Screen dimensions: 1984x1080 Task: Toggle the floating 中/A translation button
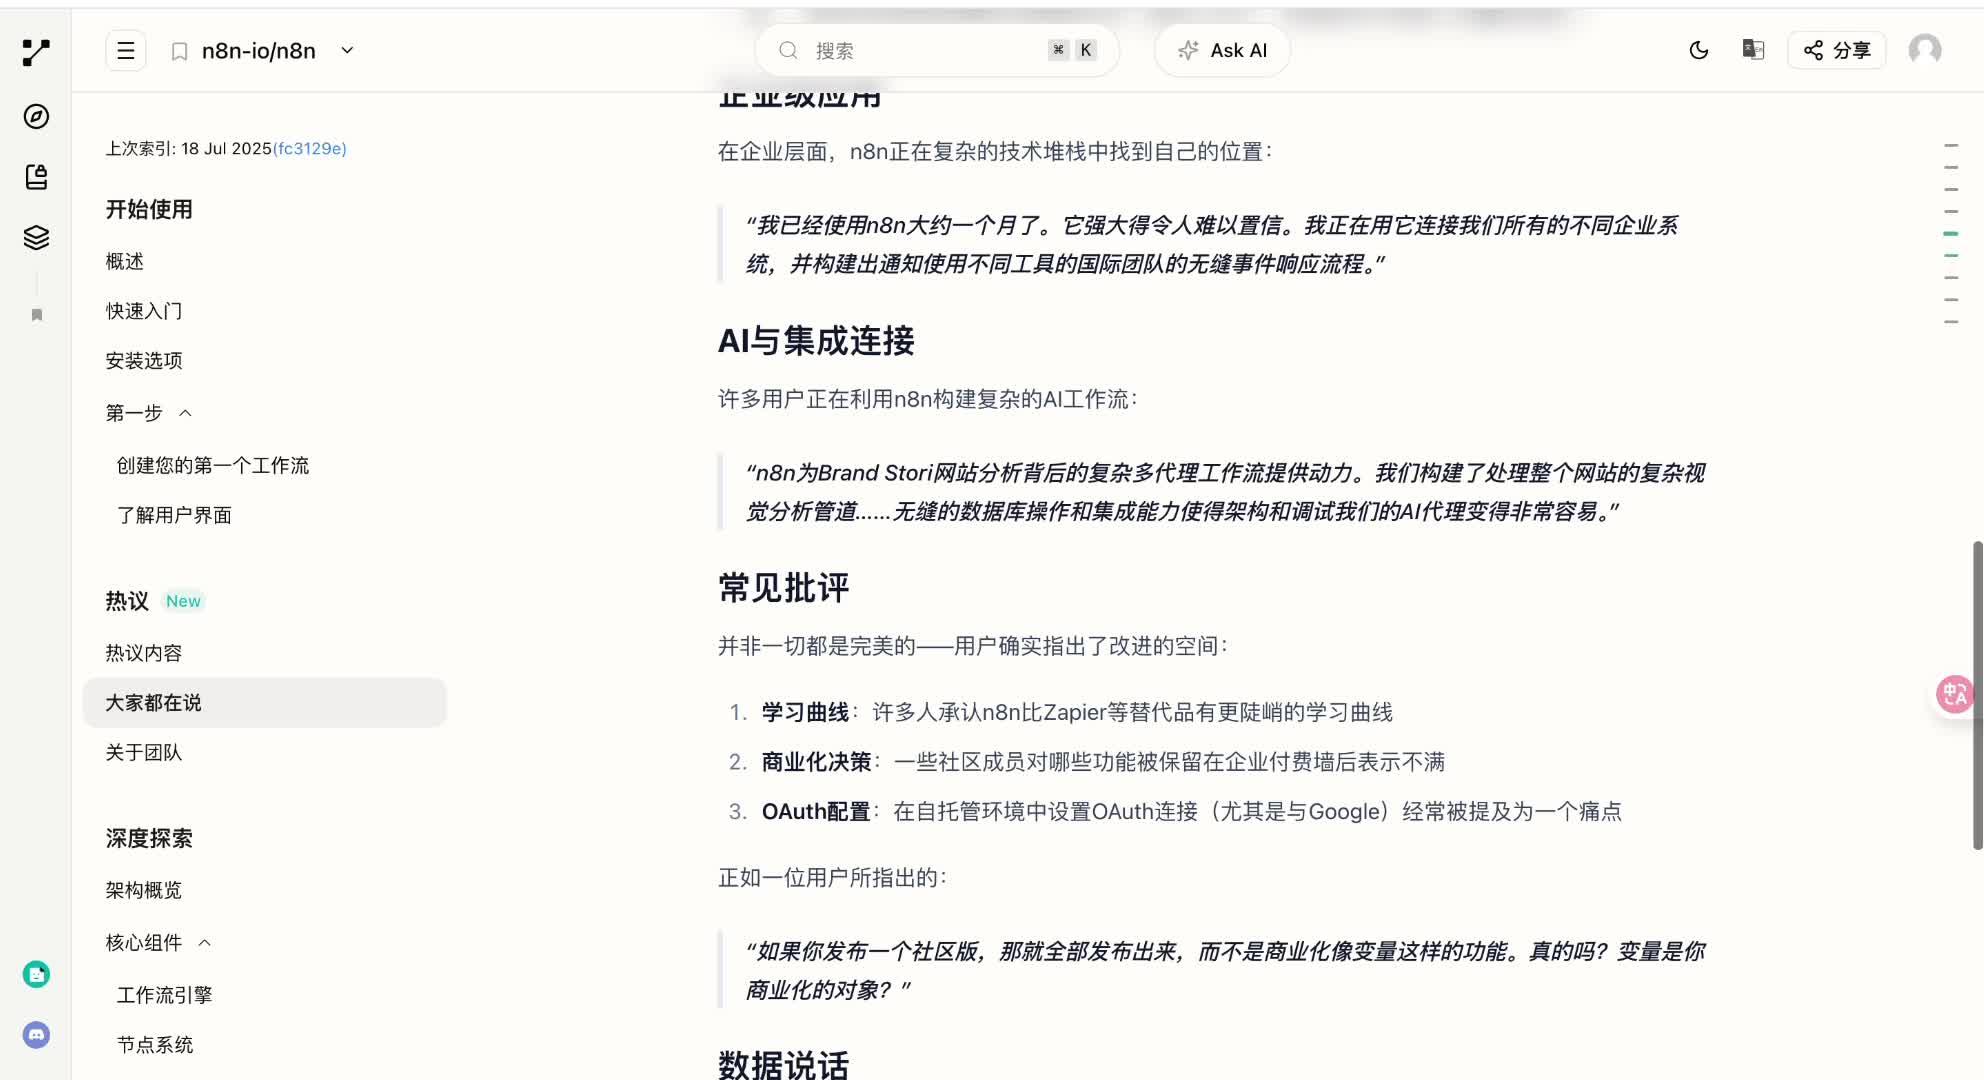click(x=1957, y=693)
